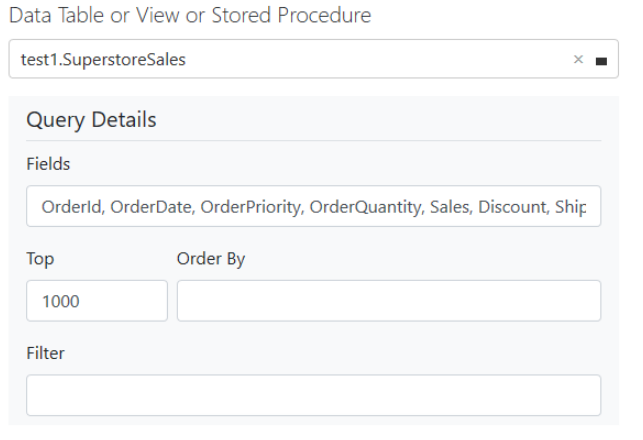This screenshot has width=643, height=440.
Task: Click the Data Table or View or Stored Procedure label
Action: 190,16
